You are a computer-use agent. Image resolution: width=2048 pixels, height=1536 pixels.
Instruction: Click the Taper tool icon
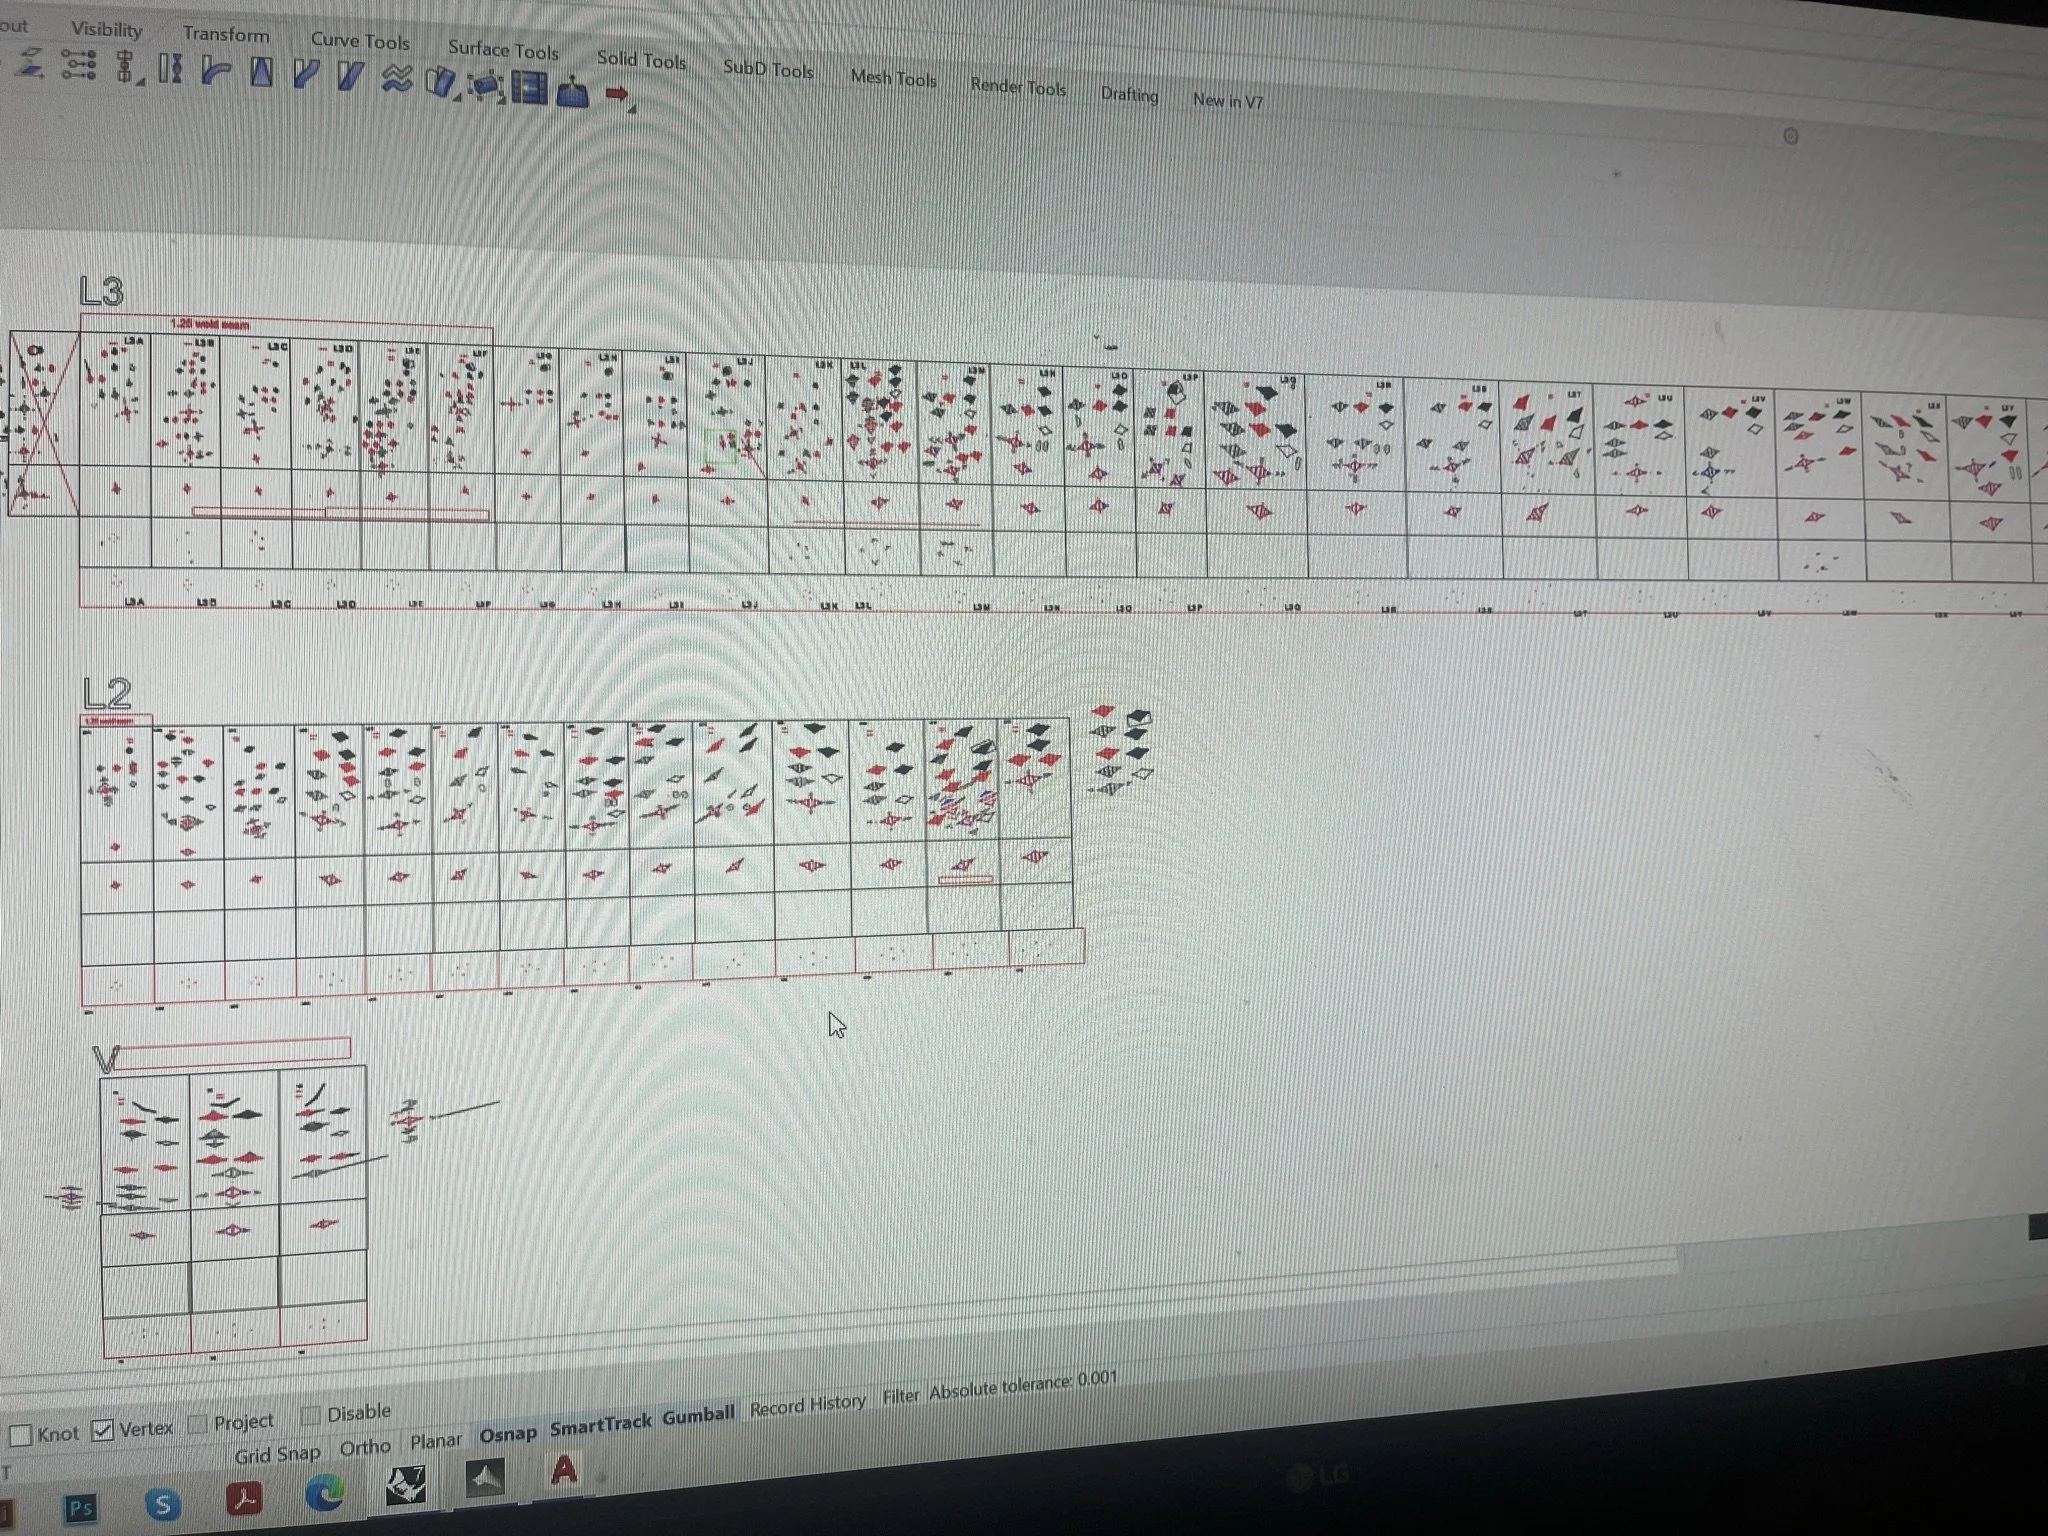261,72
